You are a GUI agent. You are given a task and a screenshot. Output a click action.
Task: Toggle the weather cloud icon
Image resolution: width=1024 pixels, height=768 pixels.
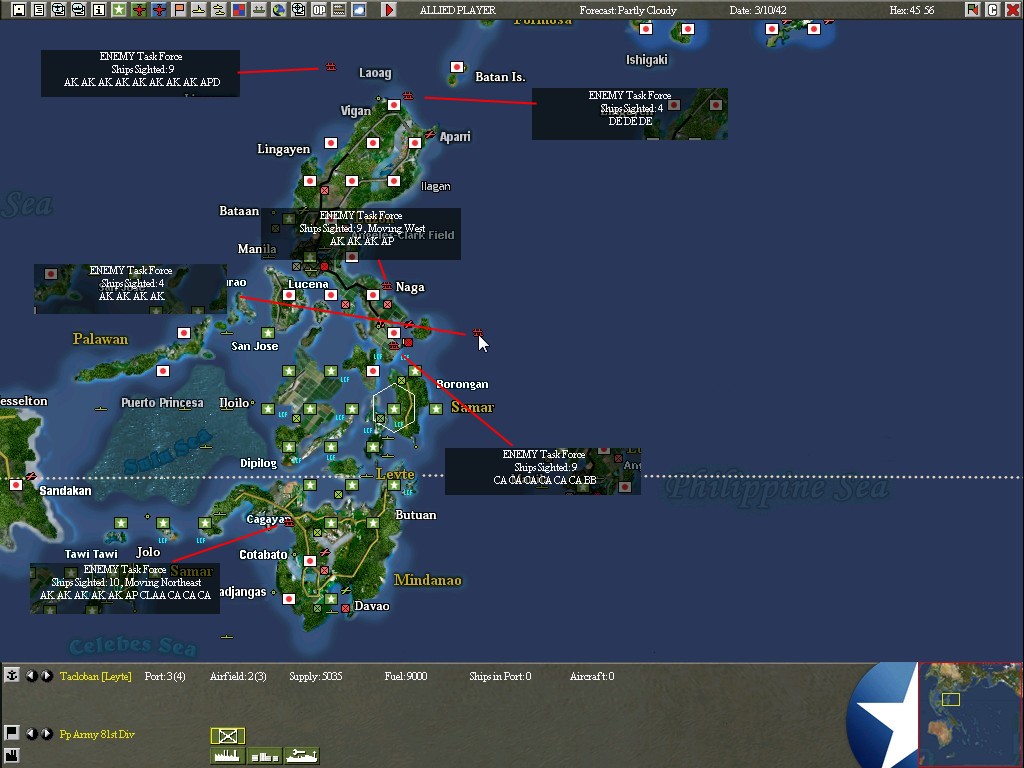[359, 10]
